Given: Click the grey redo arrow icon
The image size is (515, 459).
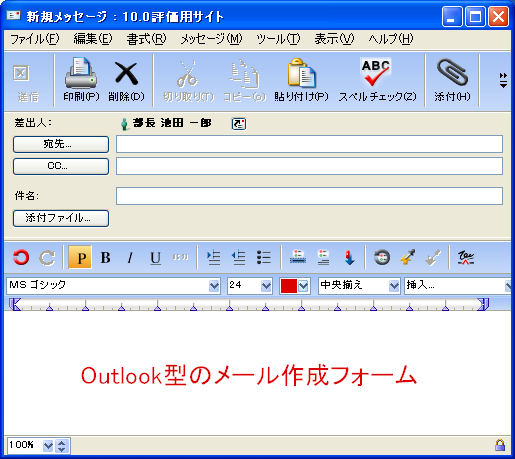Looking at the screenshot, I should (x=47, y=257).
